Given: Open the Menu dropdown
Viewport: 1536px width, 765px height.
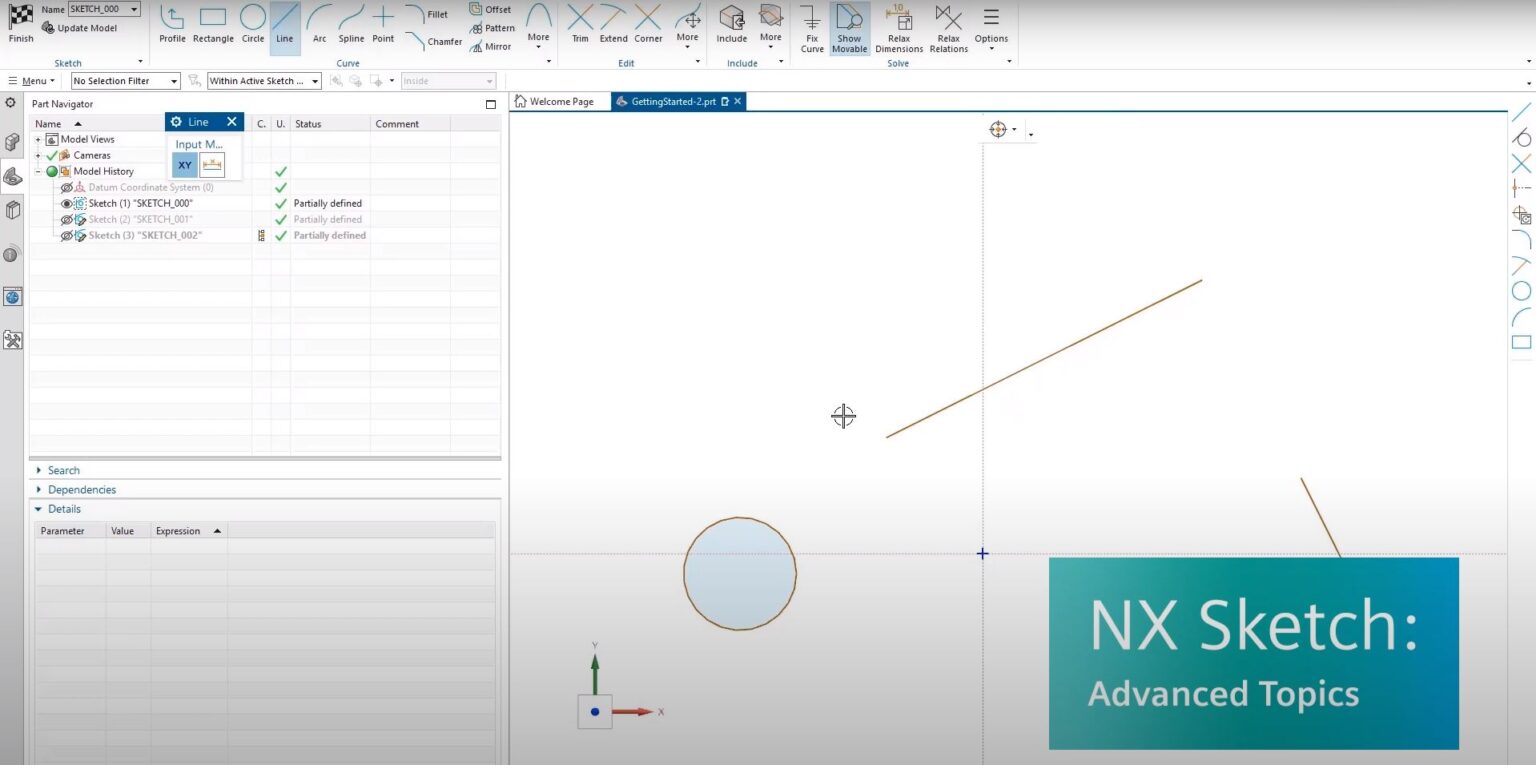Looking at the screenshot, I should click(32, 81).
